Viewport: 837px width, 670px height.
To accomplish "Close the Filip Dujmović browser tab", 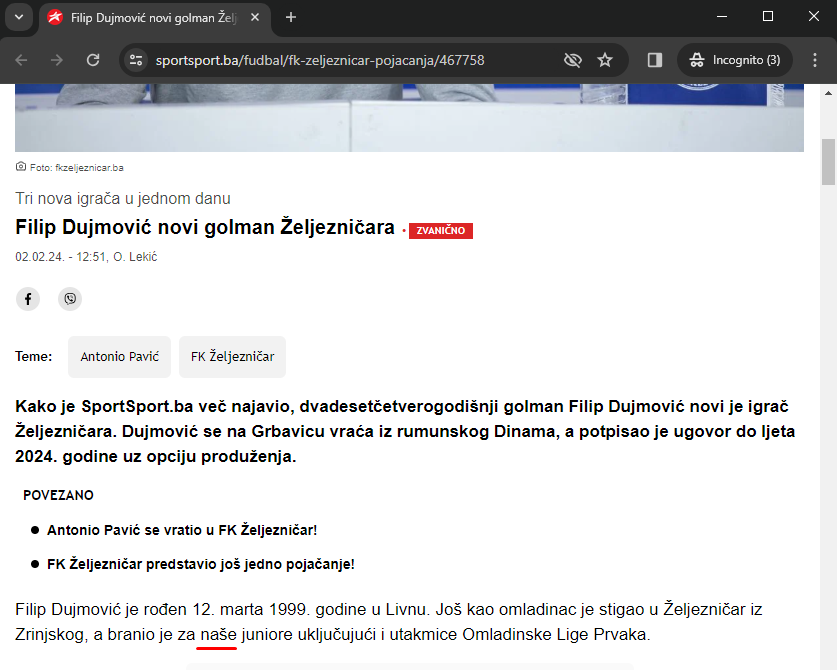I will point(255,18).
